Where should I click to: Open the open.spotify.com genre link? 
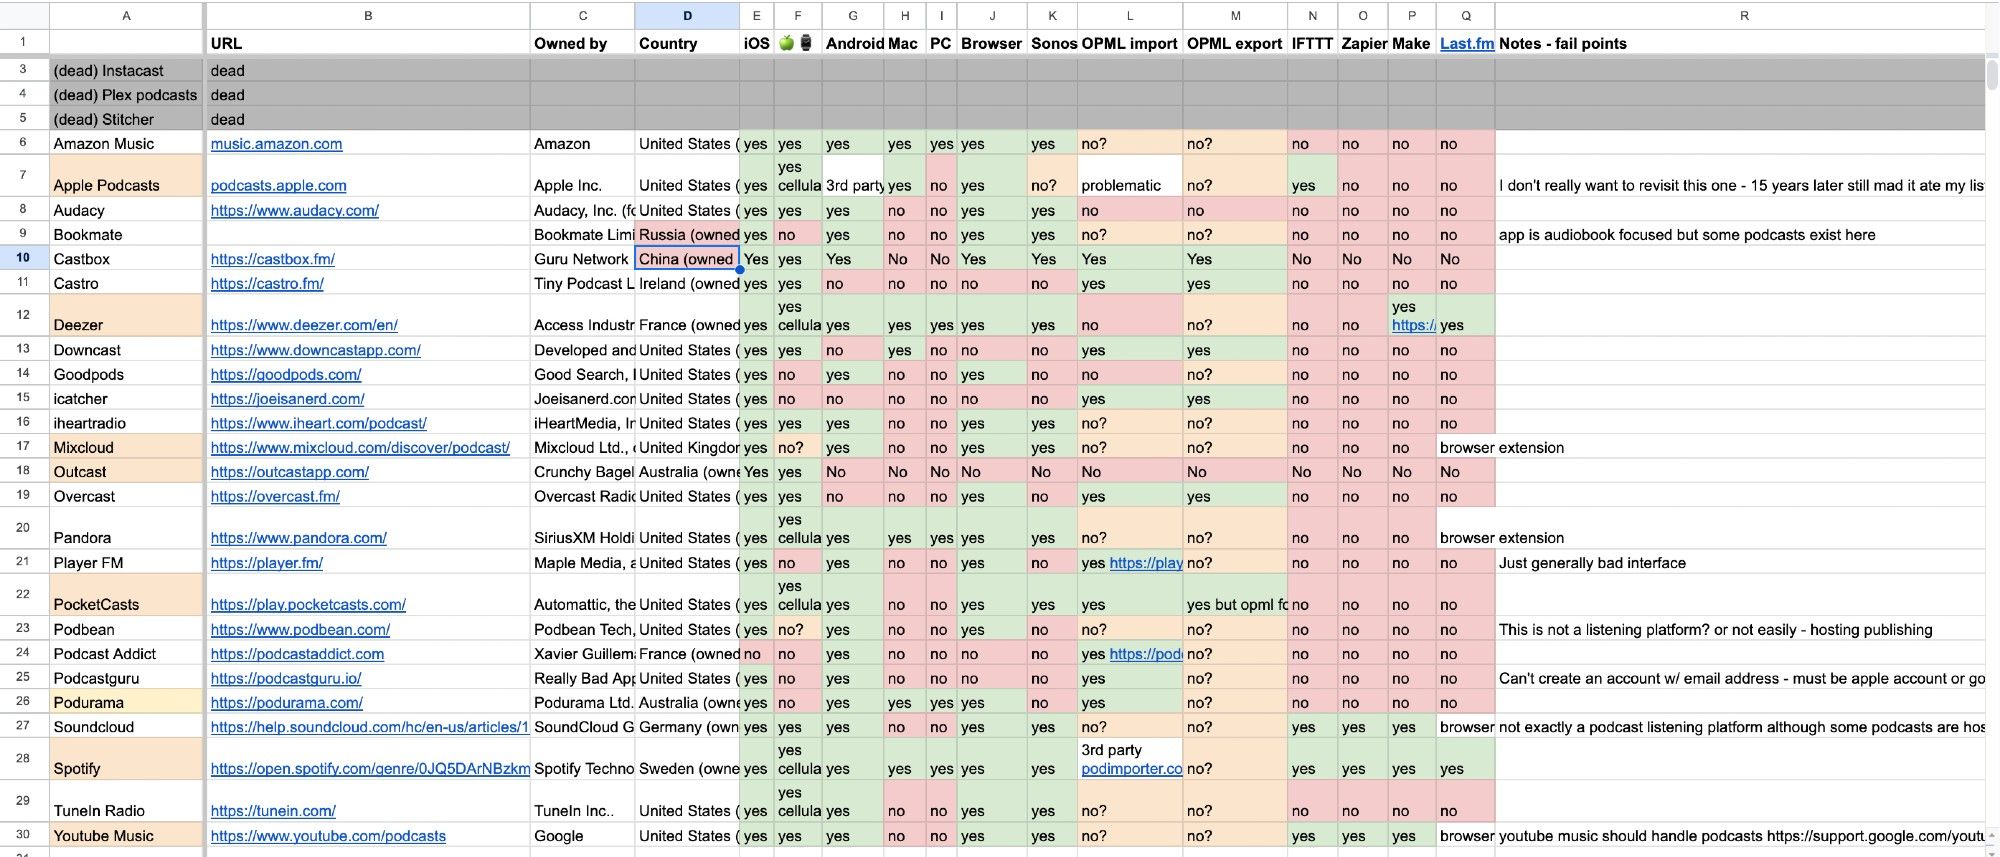coord(370,769)
